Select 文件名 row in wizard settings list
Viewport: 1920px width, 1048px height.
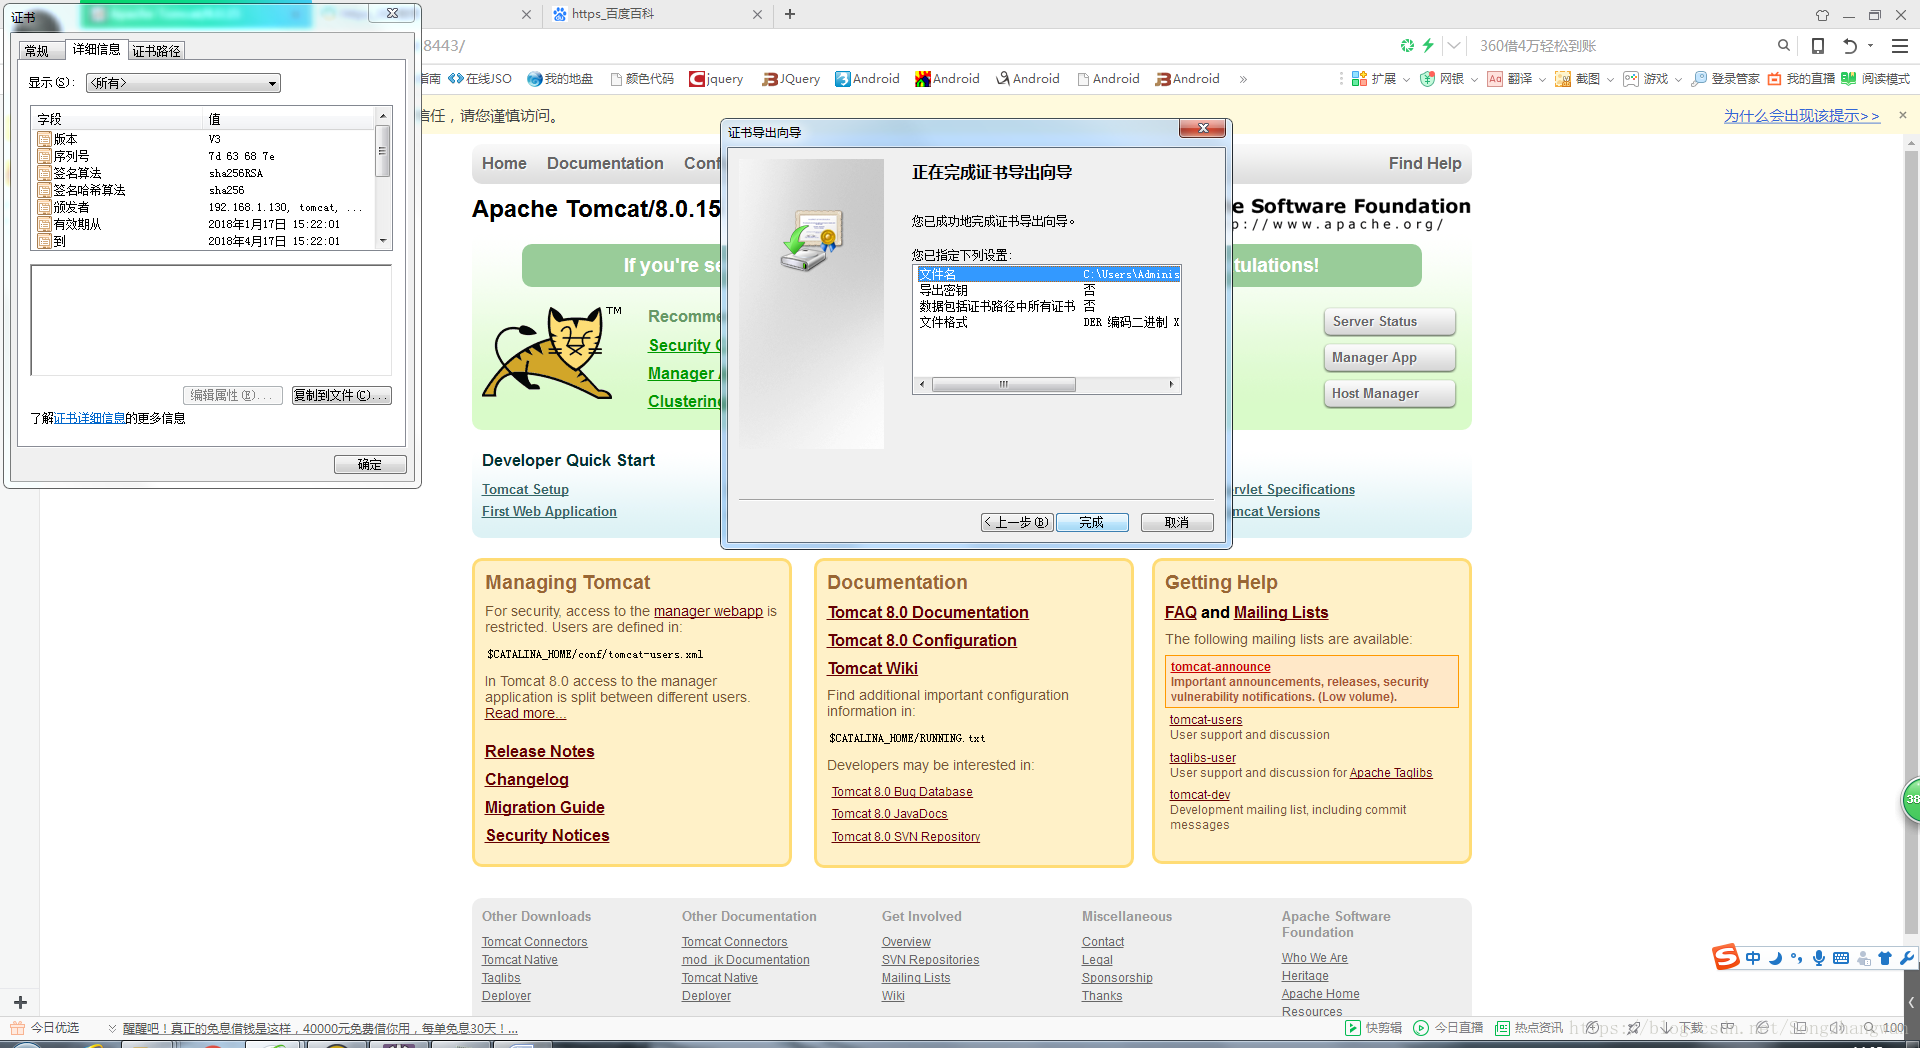[1048, 274]
